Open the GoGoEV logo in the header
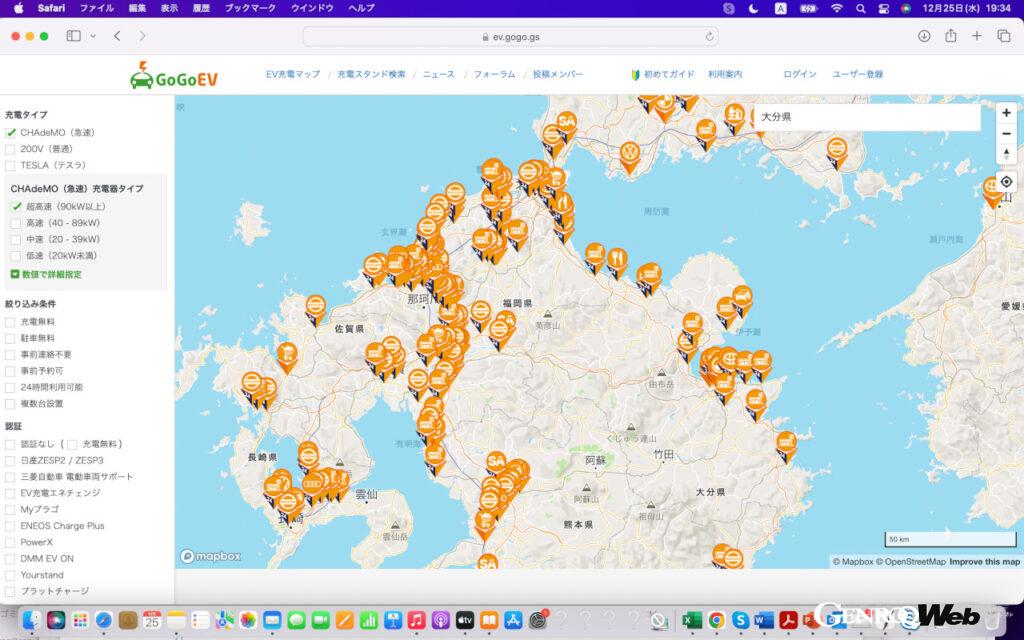 point(173,75)
